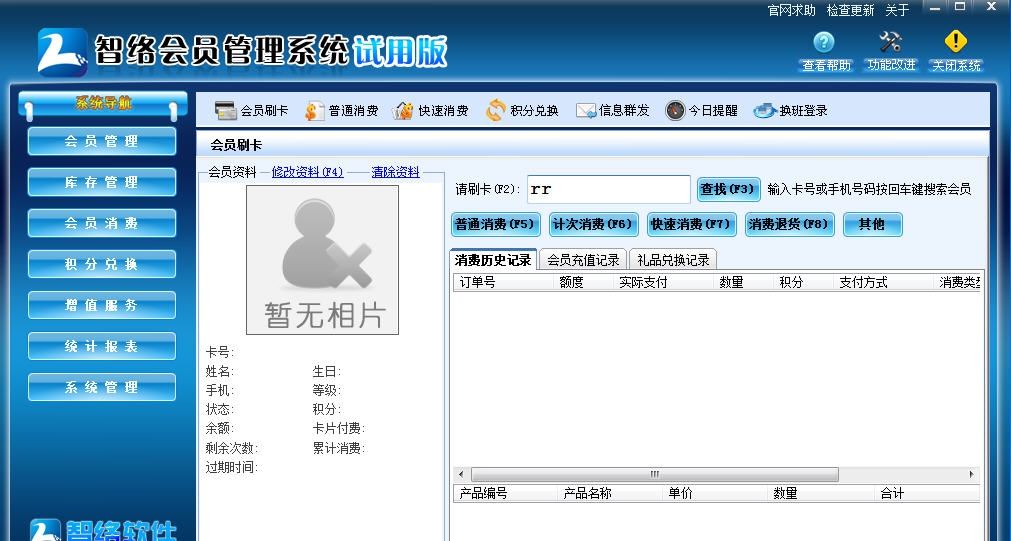Screen dimensions: 1011x541
Task: Click the 产品名称 column header
Action: [x=610, y=493]
